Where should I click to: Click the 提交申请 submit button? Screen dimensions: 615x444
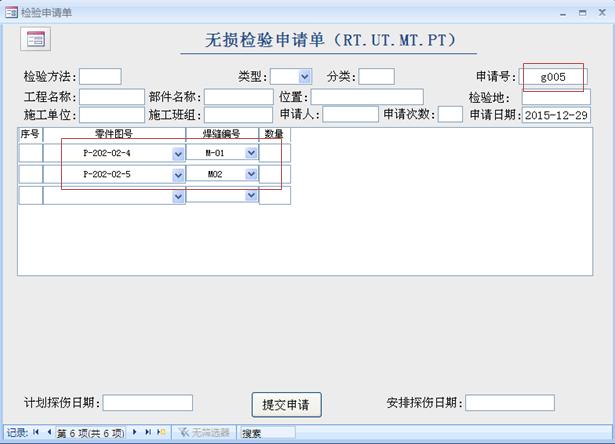click(x=285, y=405)
